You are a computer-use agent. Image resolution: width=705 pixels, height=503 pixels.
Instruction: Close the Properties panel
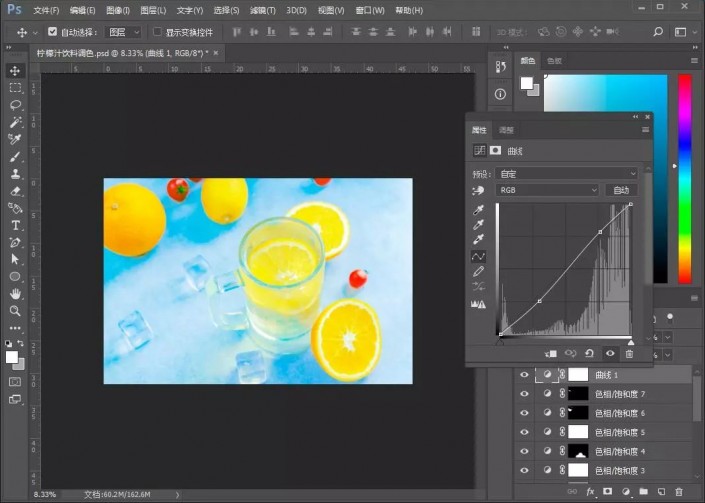[x=647, y=117]
